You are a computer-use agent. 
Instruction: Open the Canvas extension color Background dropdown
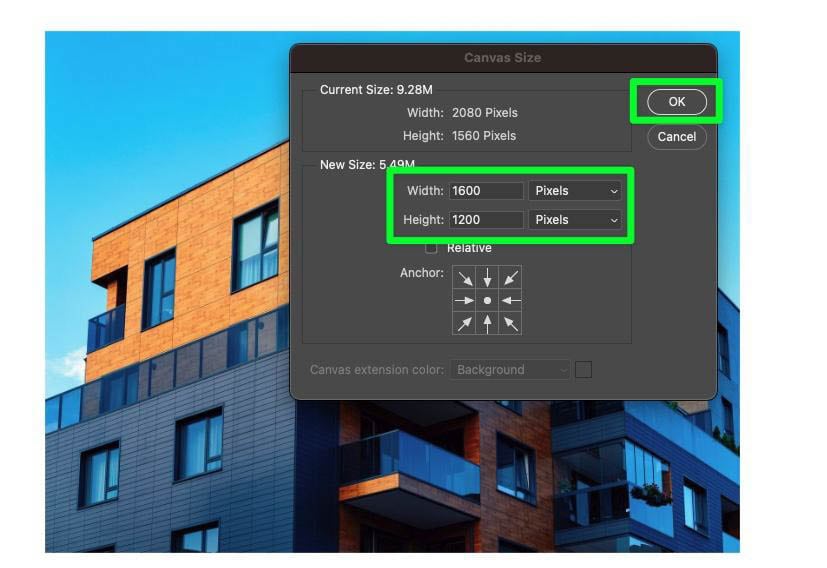click(509, 370)
